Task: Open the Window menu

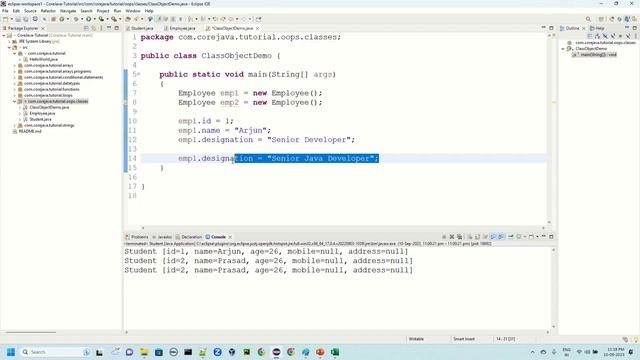Action: click(x=133, y=11)
